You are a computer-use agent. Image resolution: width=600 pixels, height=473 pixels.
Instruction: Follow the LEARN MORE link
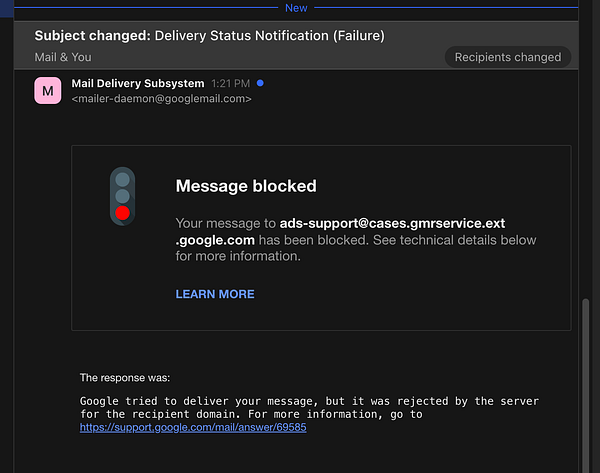coord(215,294)
